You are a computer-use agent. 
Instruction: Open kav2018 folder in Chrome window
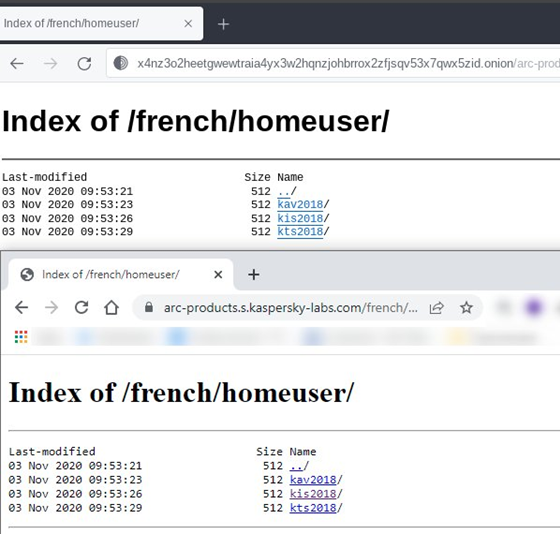click(x=313, y=480)
